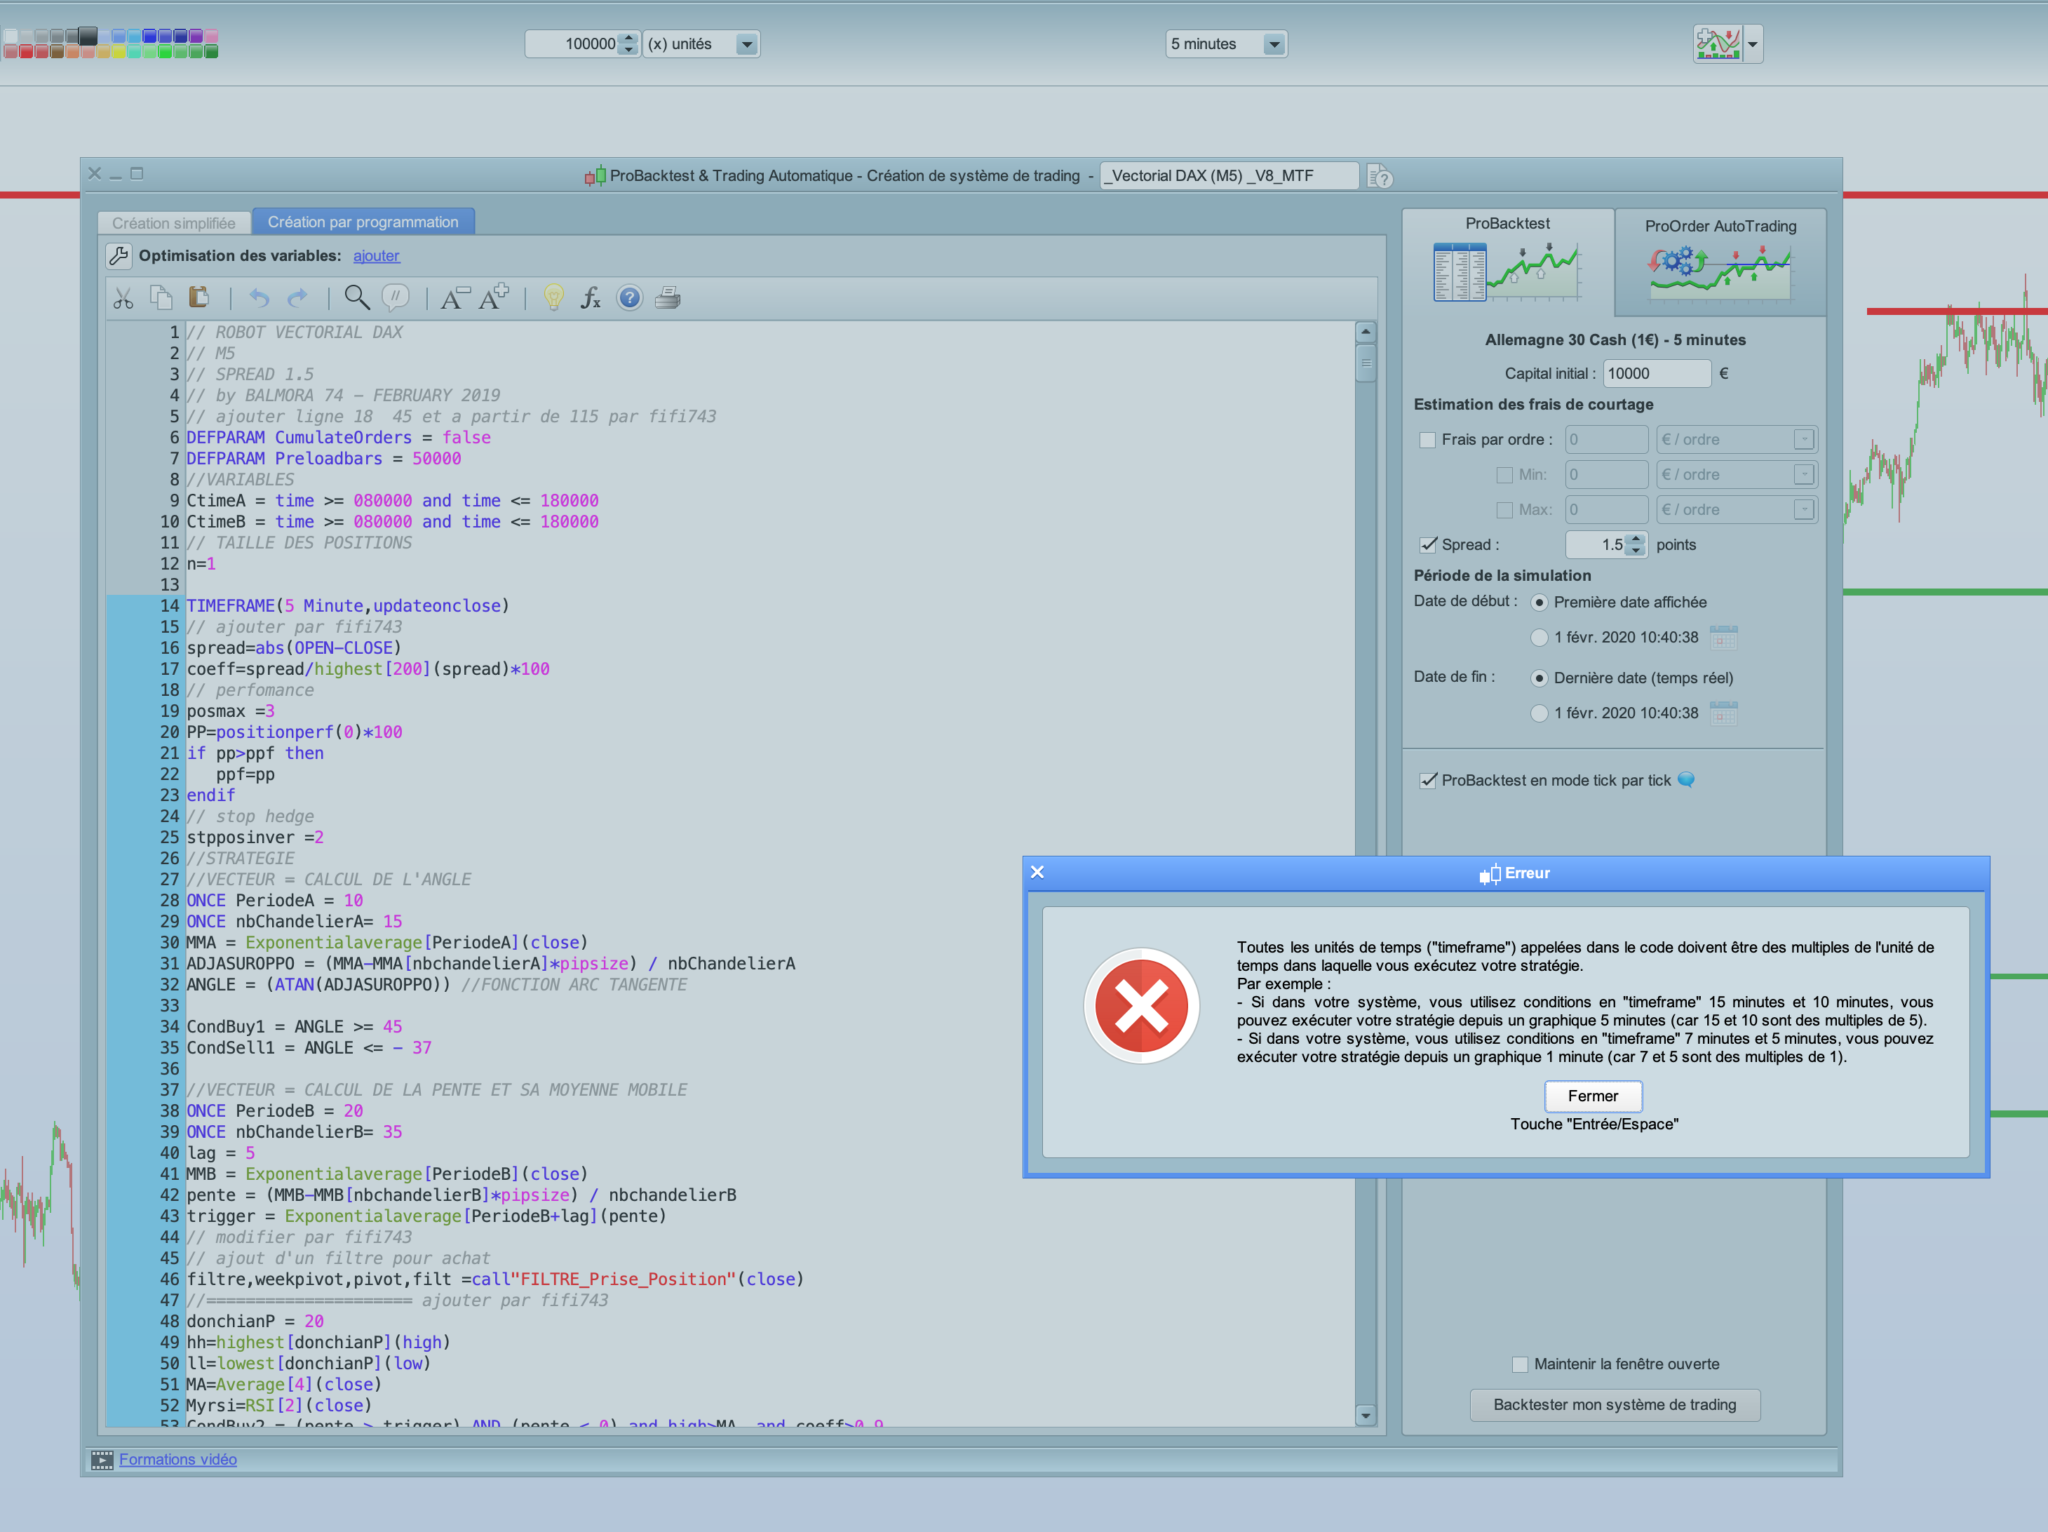
Task: Click the Paste clipboard icon
Action: [199, 297]
